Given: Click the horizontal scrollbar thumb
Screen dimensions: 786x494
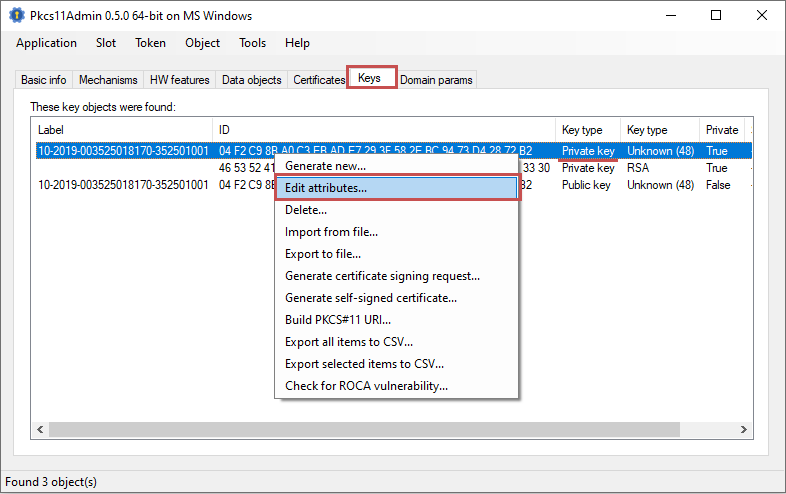Looking at the screenshot, I should pyautogui.click(x=364, y=429).
